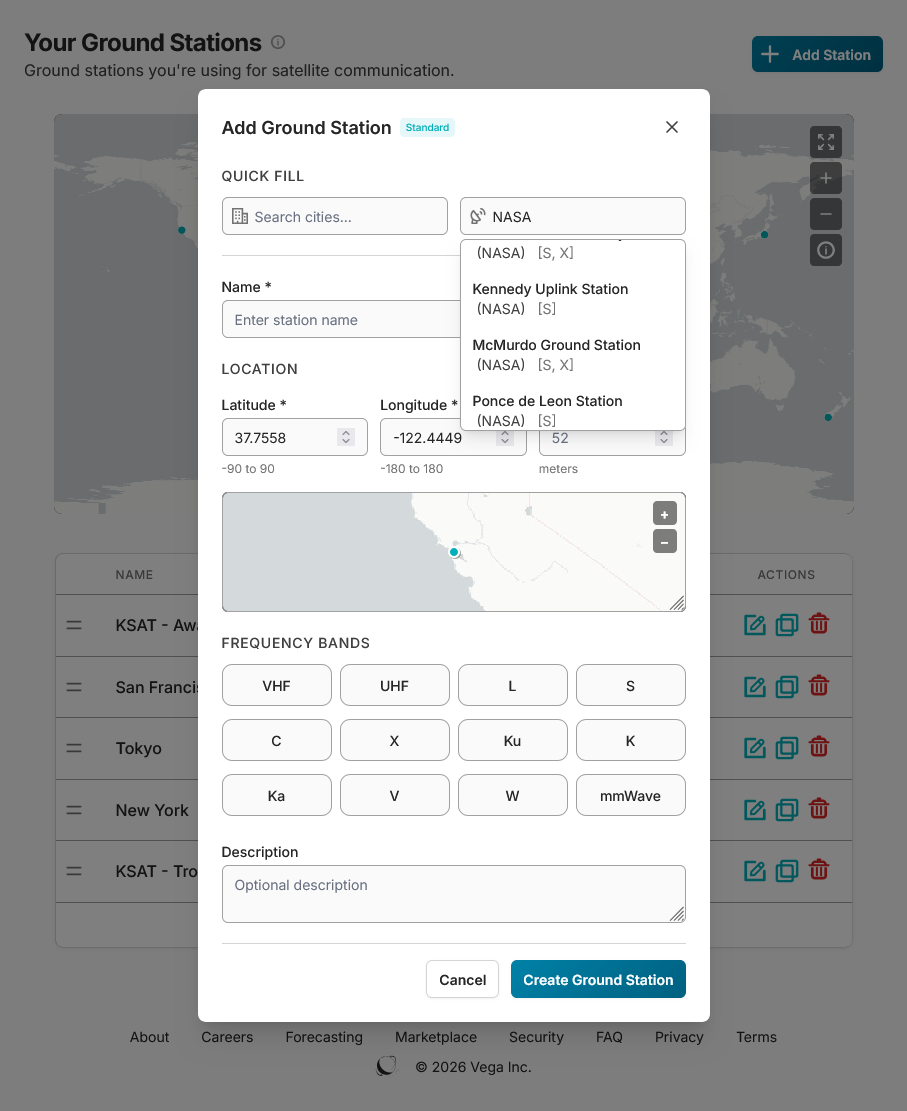Open the Forecasting footer page
Image resolution: width=907 pixels, height=1111 pixels.
(324, 1037)
